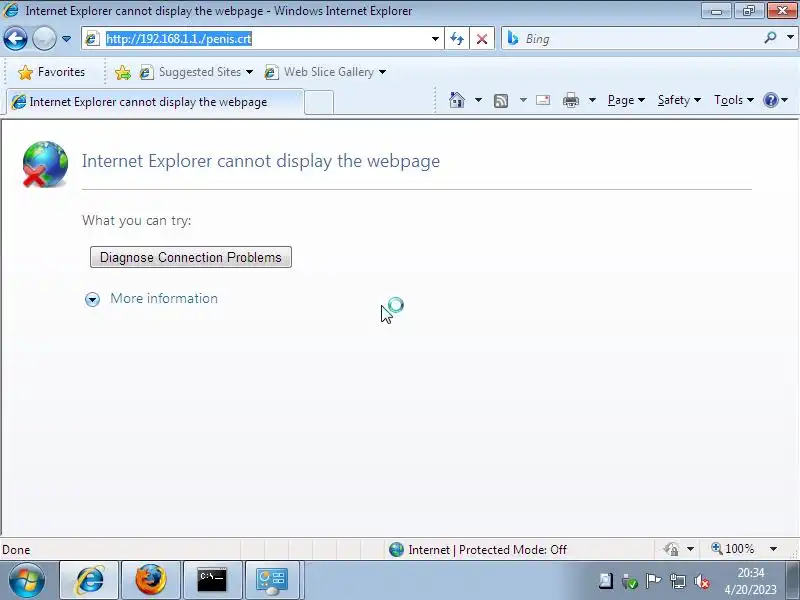Expand the address bar autocomplete dropdown
The height and width of the screenshot is (600, 800).
tap(435, 39)
